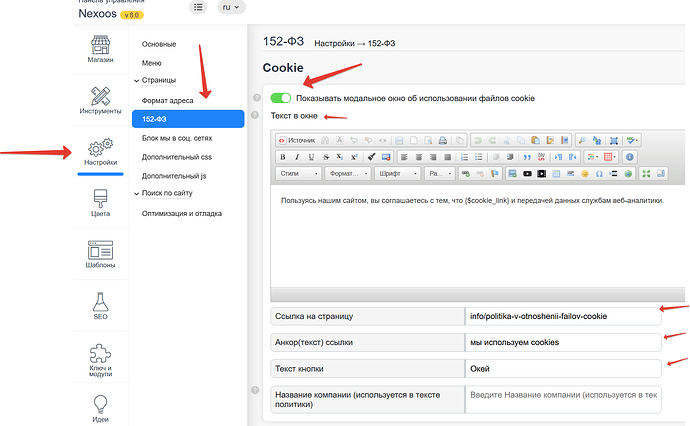Open the Цвета paintbrush section
This screenshot has width=690, height=426.
coord(100,203)
